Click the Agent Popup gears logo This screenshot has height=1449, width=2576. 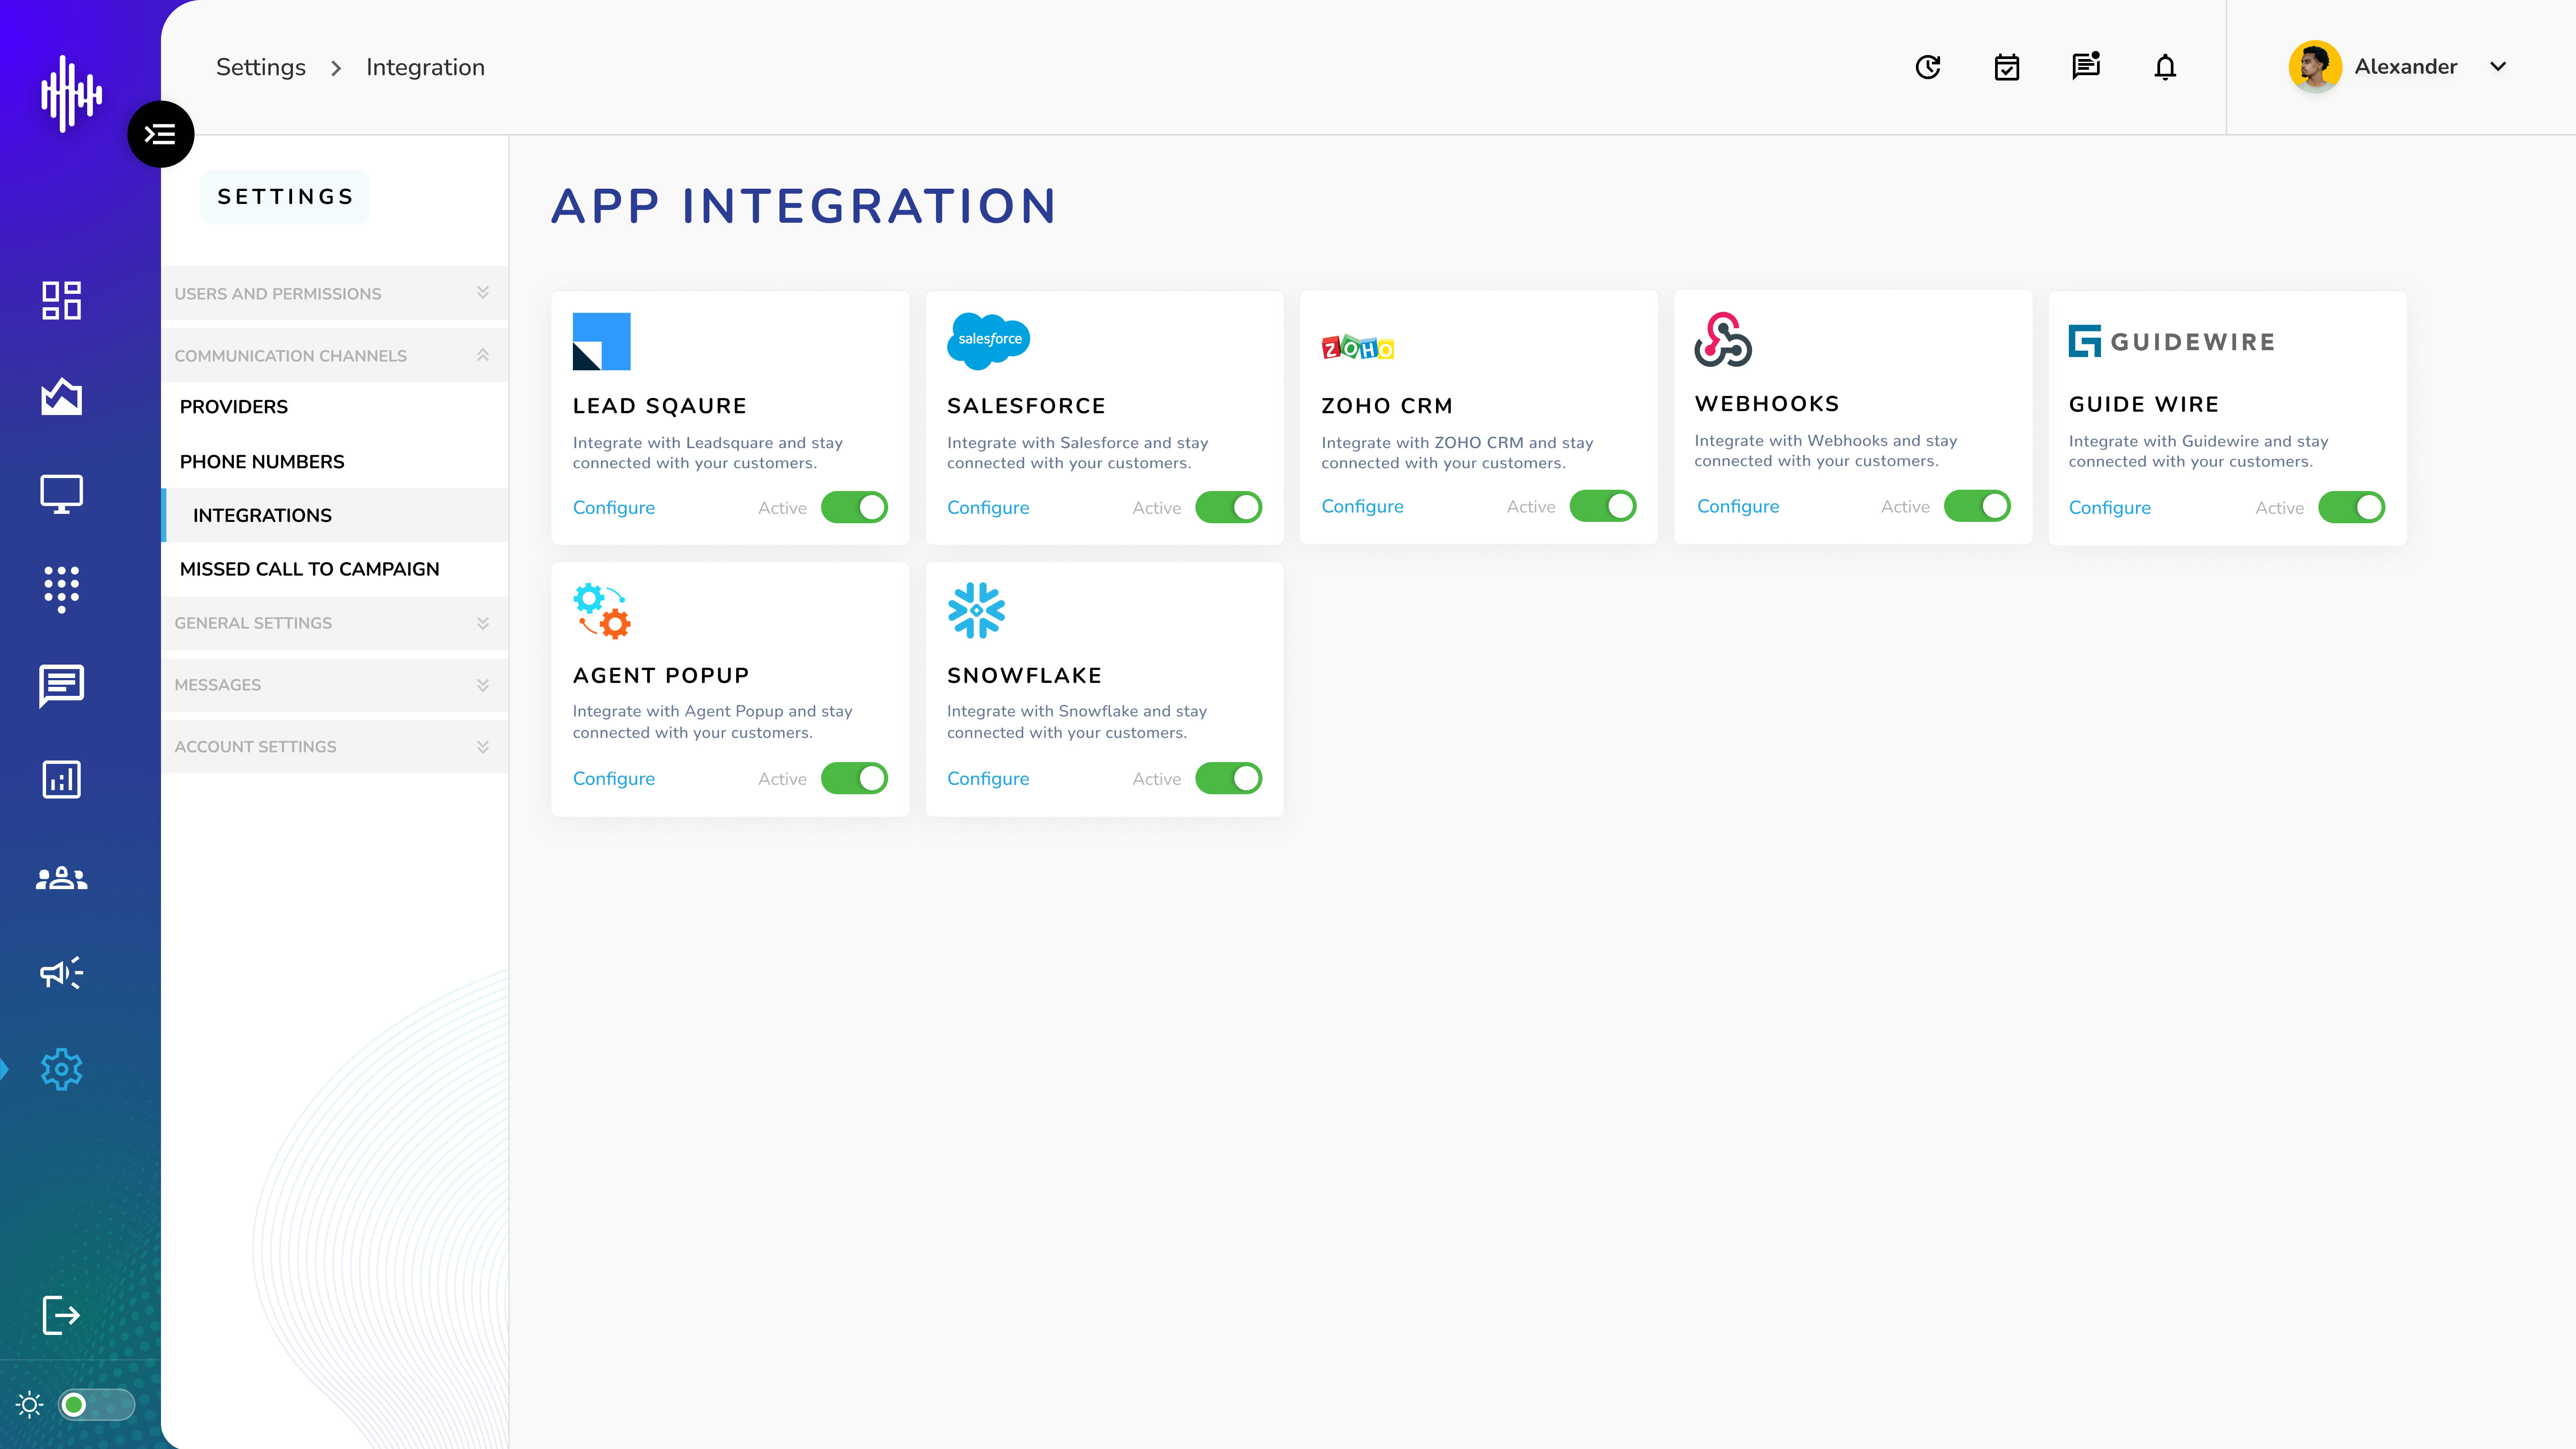(x=601, y=610)
